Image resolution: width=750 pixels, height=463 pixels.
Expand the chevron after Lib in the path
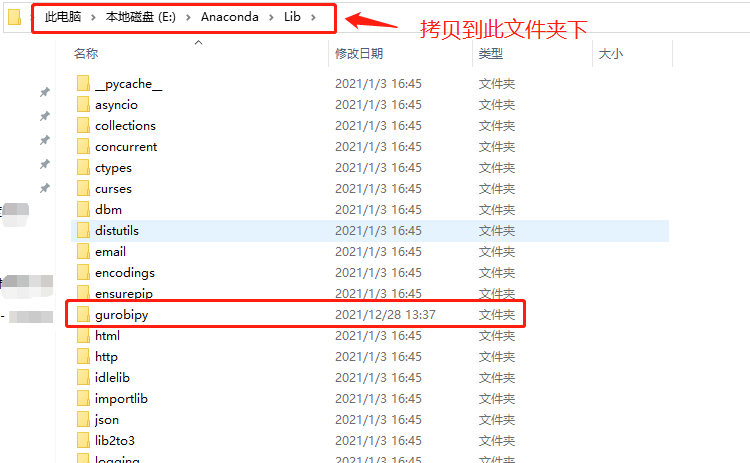(313, 17)
